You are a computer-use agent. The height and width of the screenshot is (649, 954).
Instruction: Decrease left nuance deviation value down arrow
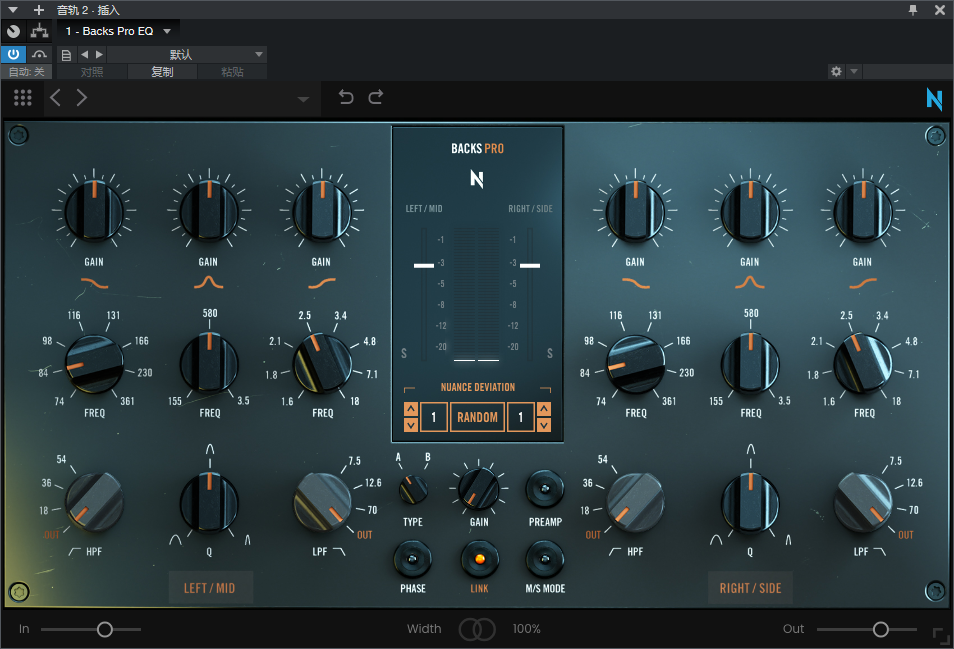tap(411, 425)
